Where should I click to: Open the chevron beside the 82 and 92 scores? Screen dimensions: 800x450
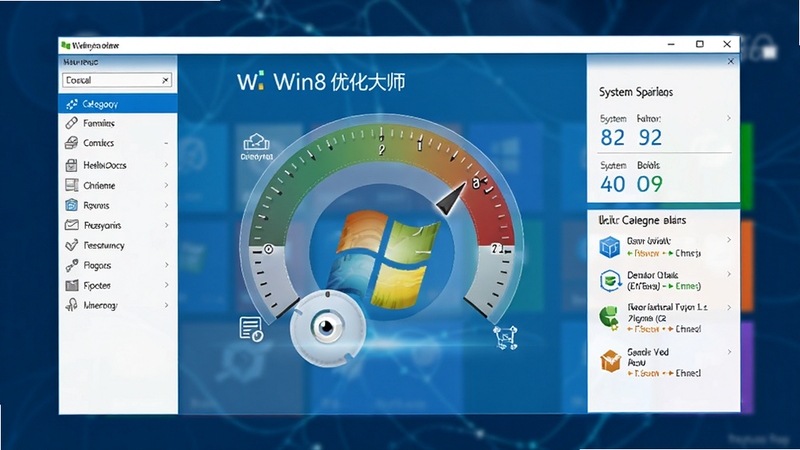click(x=729, y=118)
